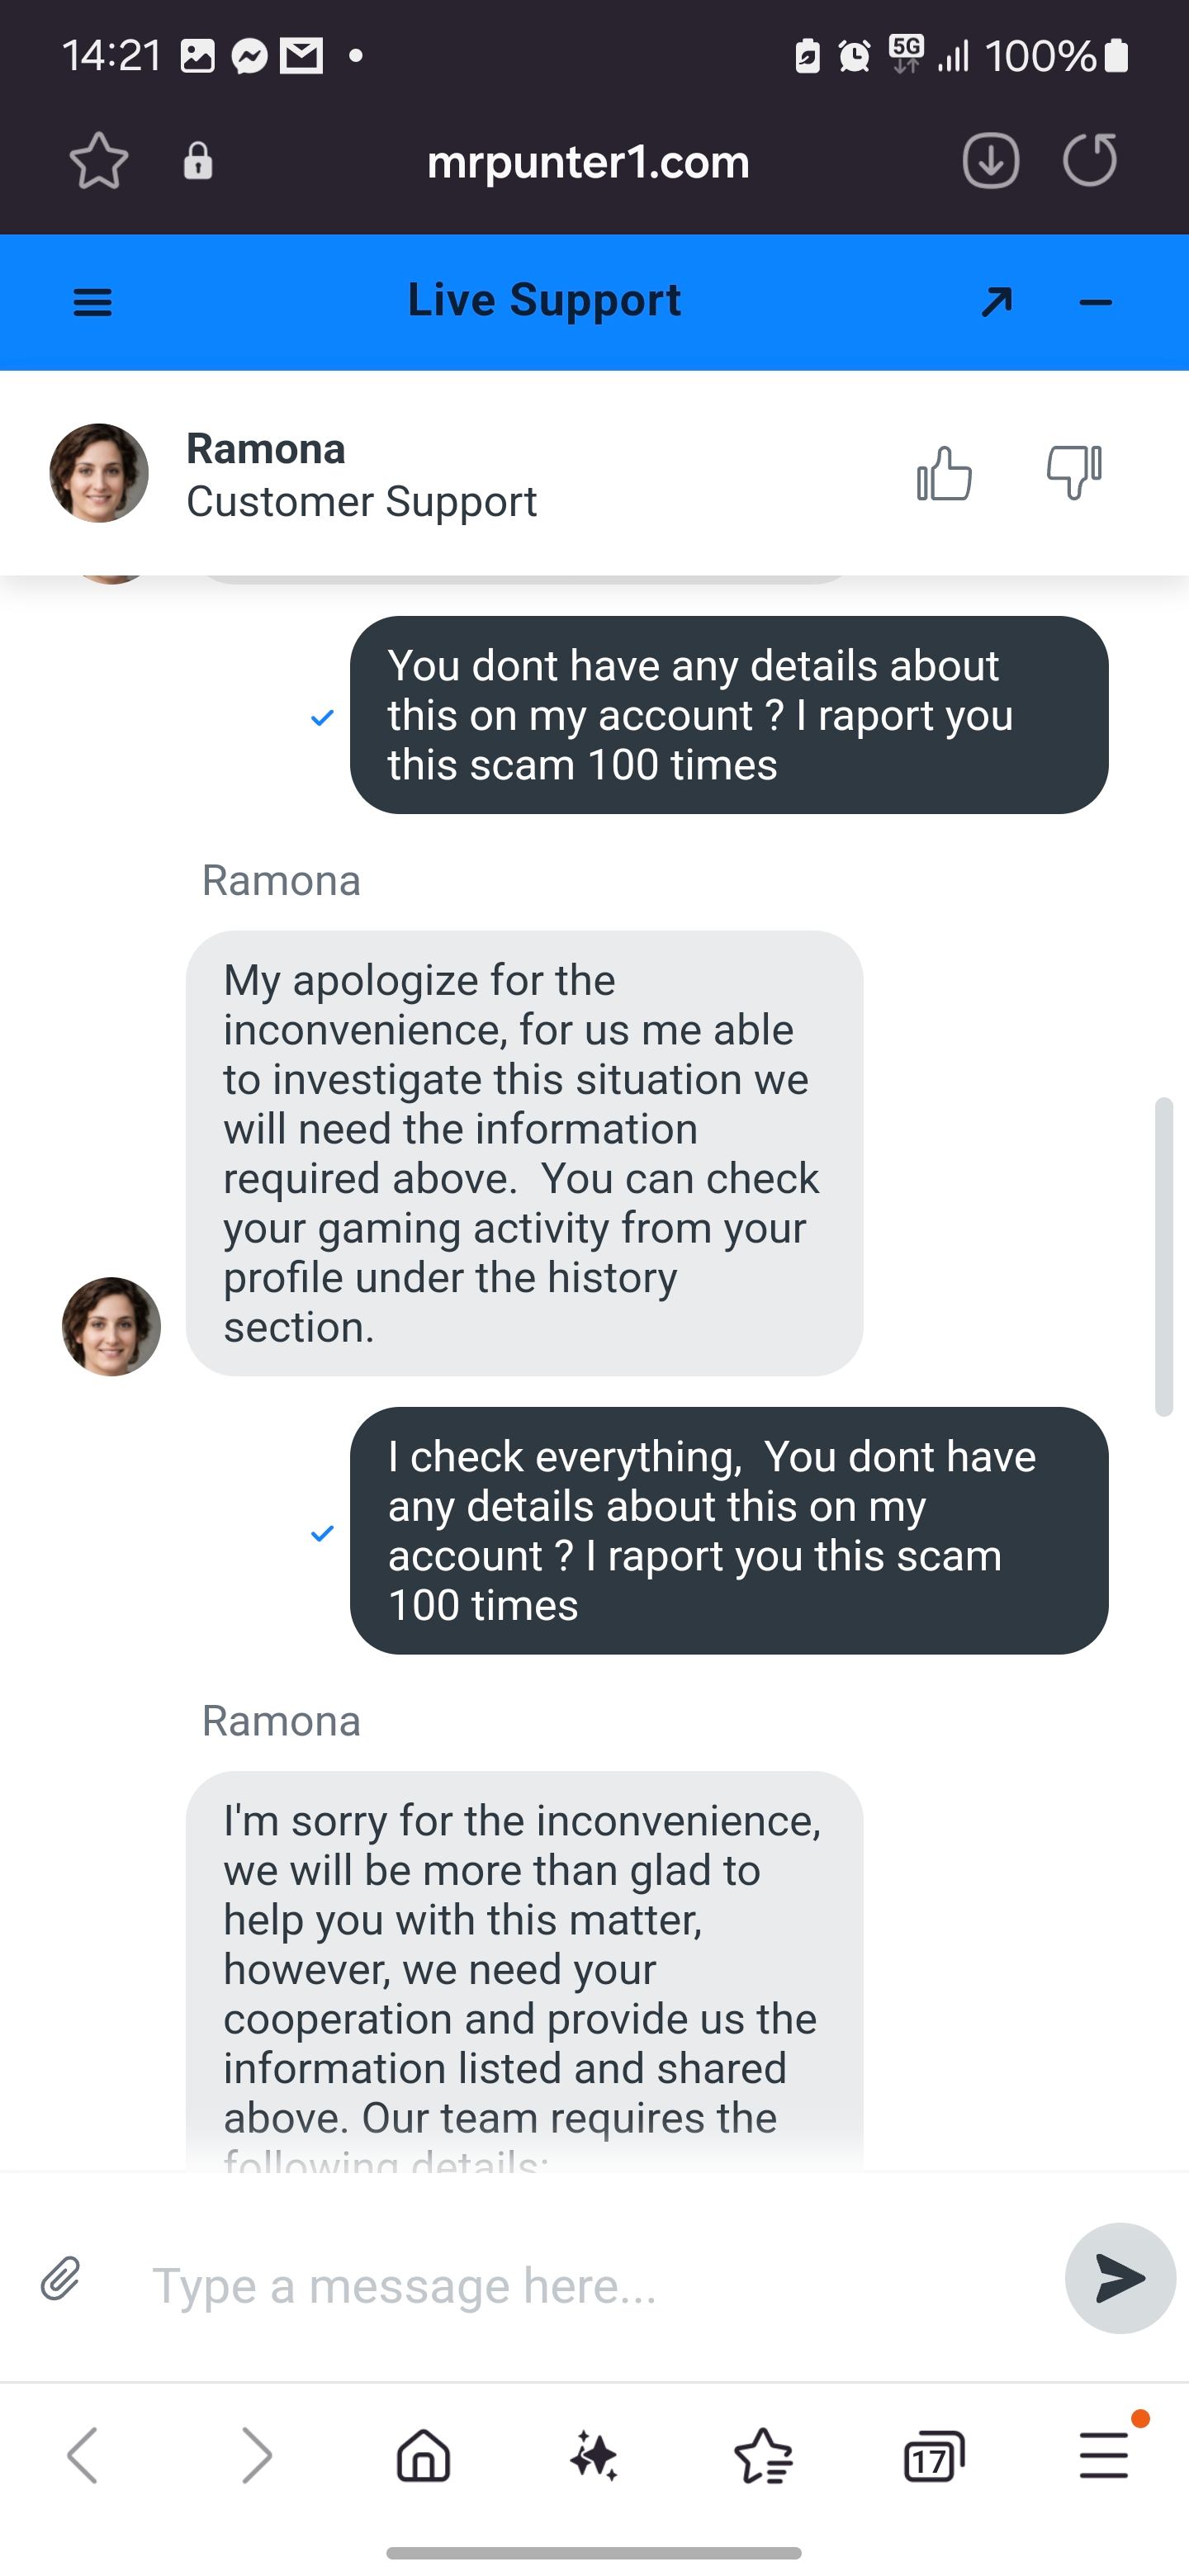Viewport: 1189px width, 2576px height.
Task: Bookmark this page with the star icon
Action: tap(99, 161)
